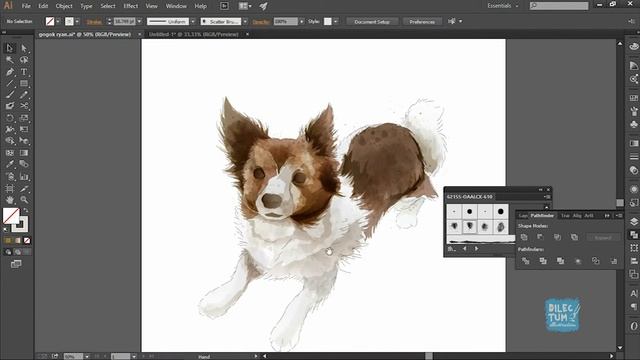Viewport: 640px width, 360px height.
Task: Click the Expand button in Pathfinder
Action: click(603, 238)
